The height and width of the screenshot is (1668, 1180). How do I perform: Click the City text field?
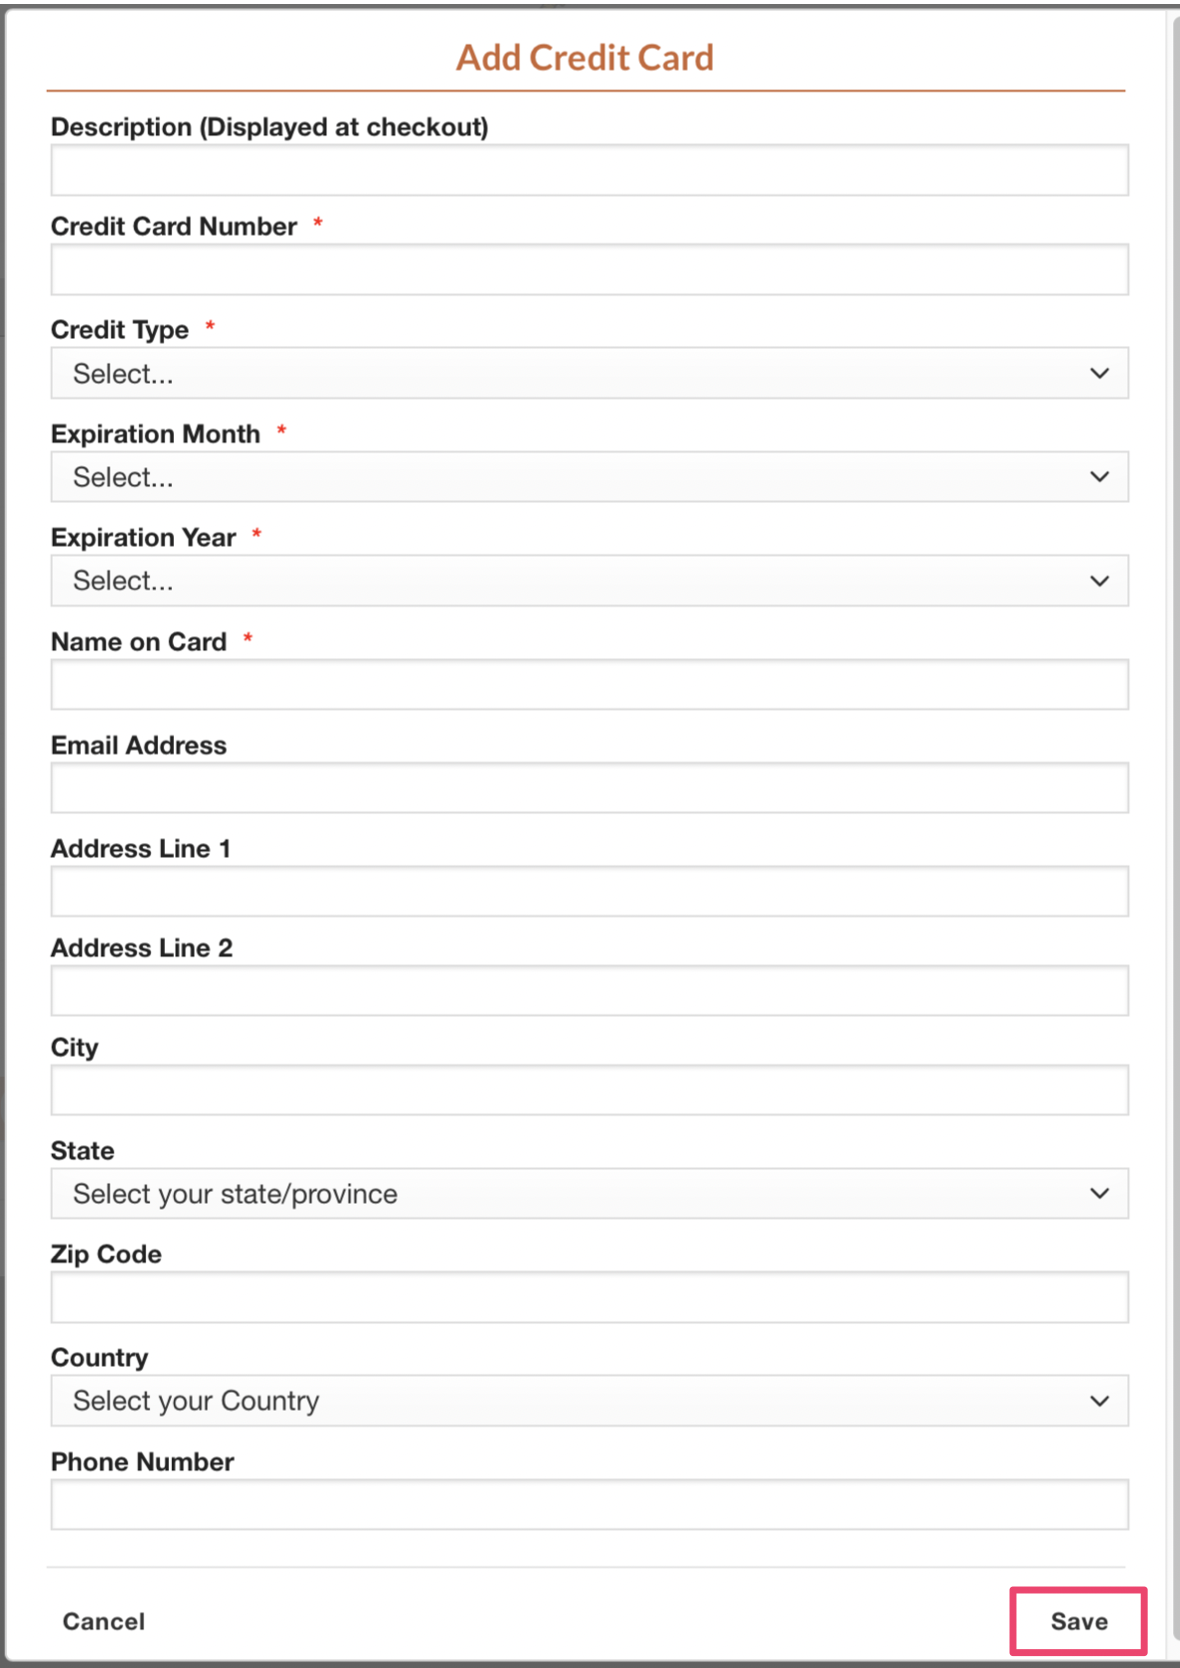589,1090
